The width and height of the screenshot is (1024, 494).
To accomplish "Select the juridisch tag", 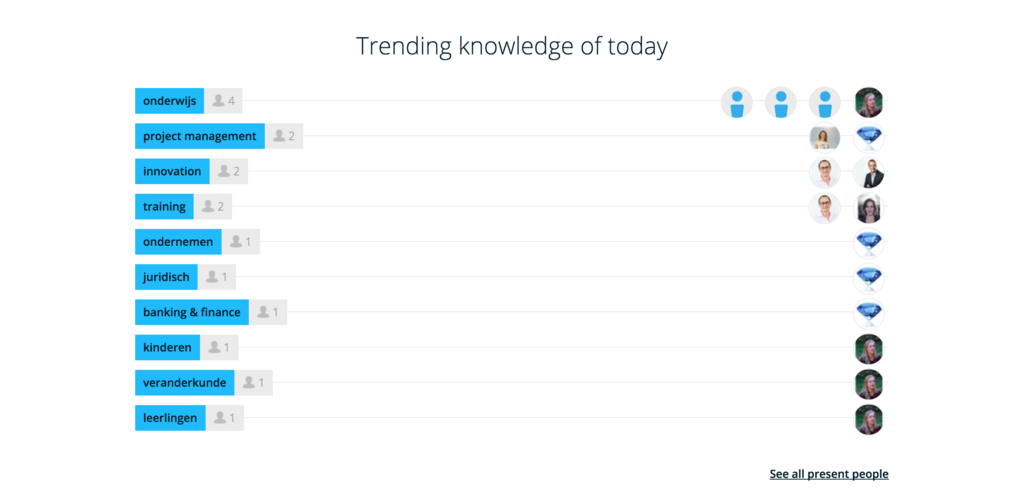I will (x=167, y=277).
